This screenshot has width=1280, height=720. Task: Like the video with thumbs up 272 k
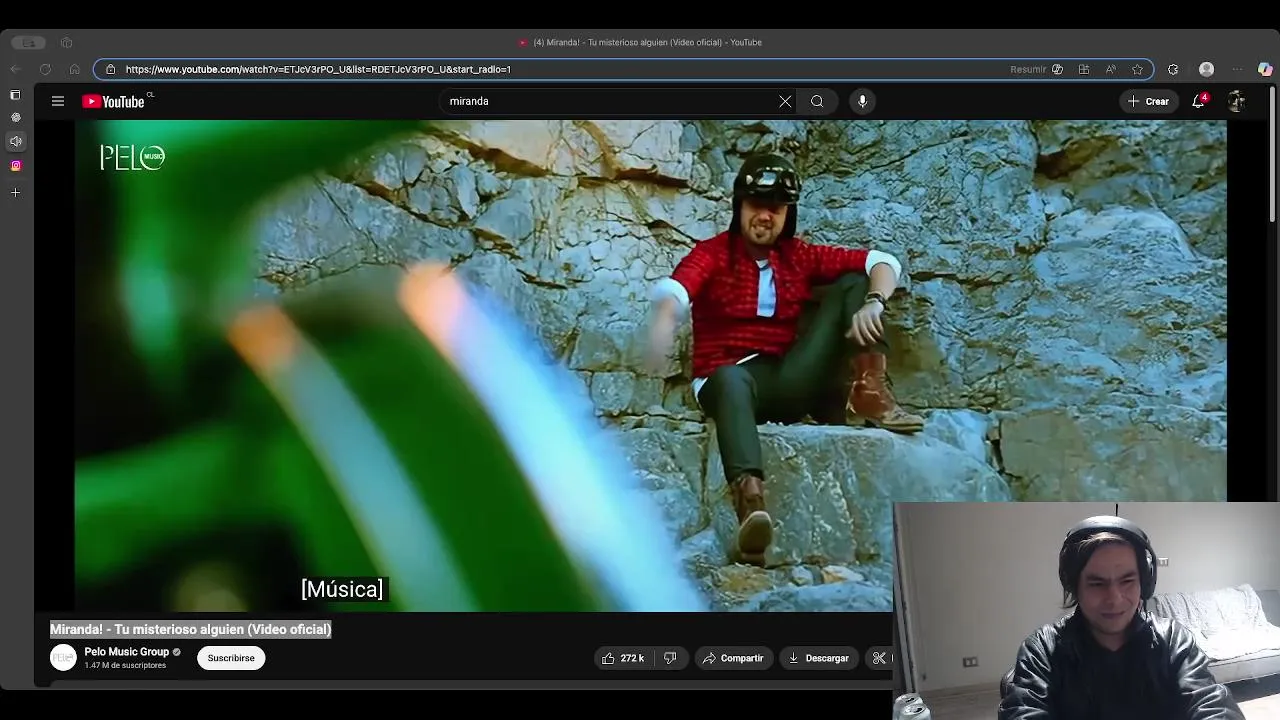622,658
